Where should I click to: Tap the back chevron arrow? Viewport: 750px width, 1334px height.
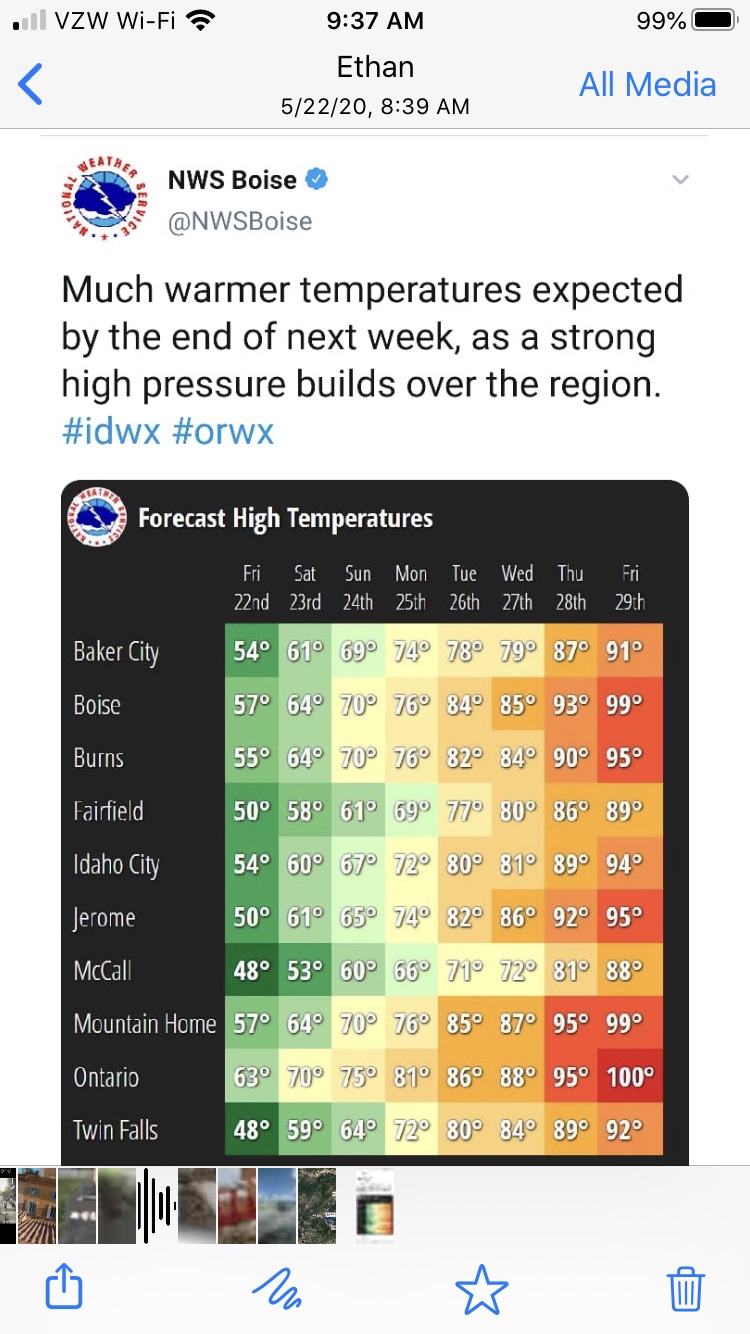(32, 84)
